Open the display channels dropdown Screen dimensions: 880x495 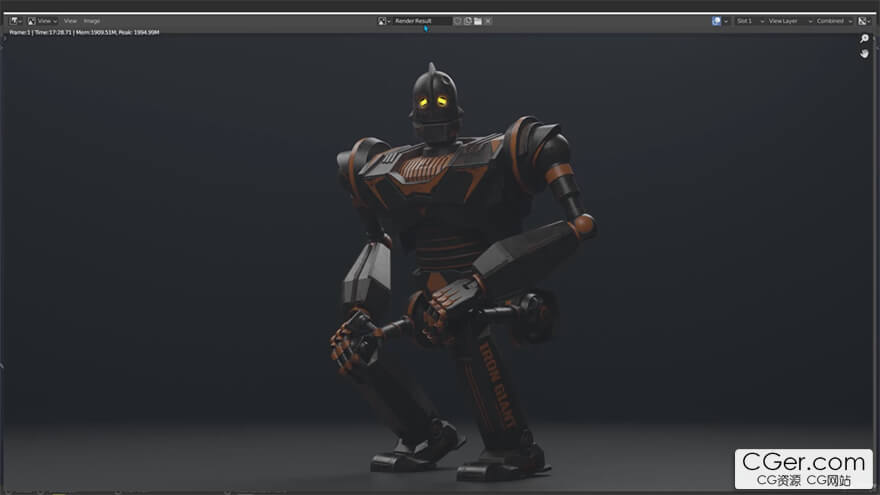(x=864, y=21)
